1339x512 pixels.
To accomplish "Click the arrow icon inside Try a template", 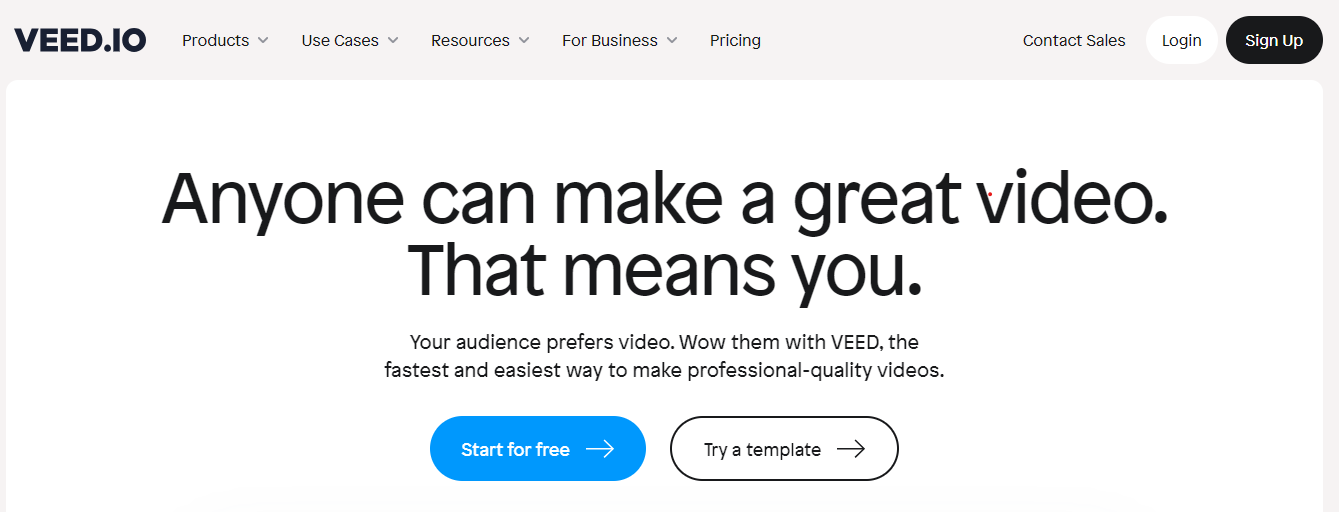I will (x=851, y=449).
